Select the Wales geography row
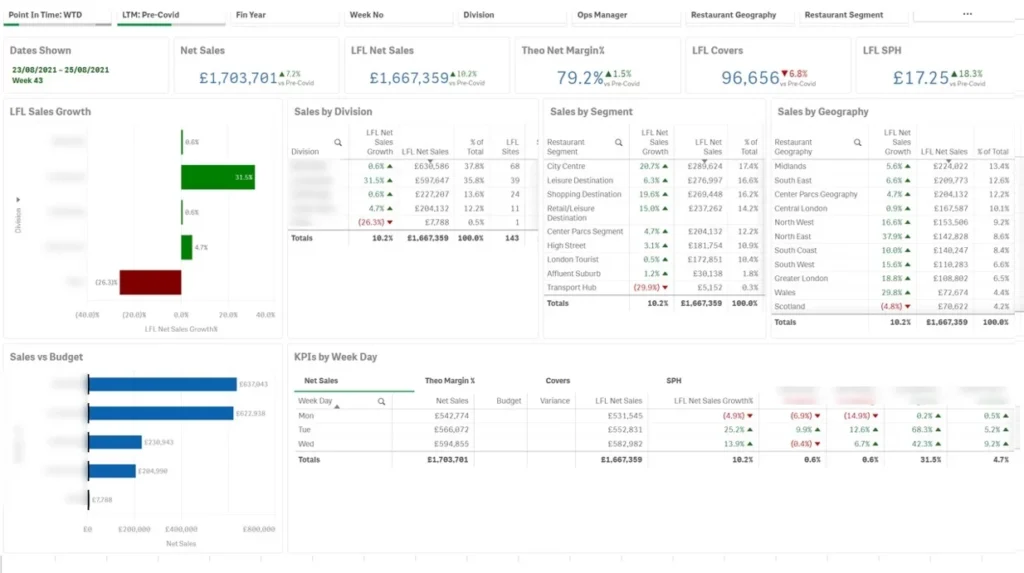The width and height of the screenshot is (1024, 573). [891, 293]
